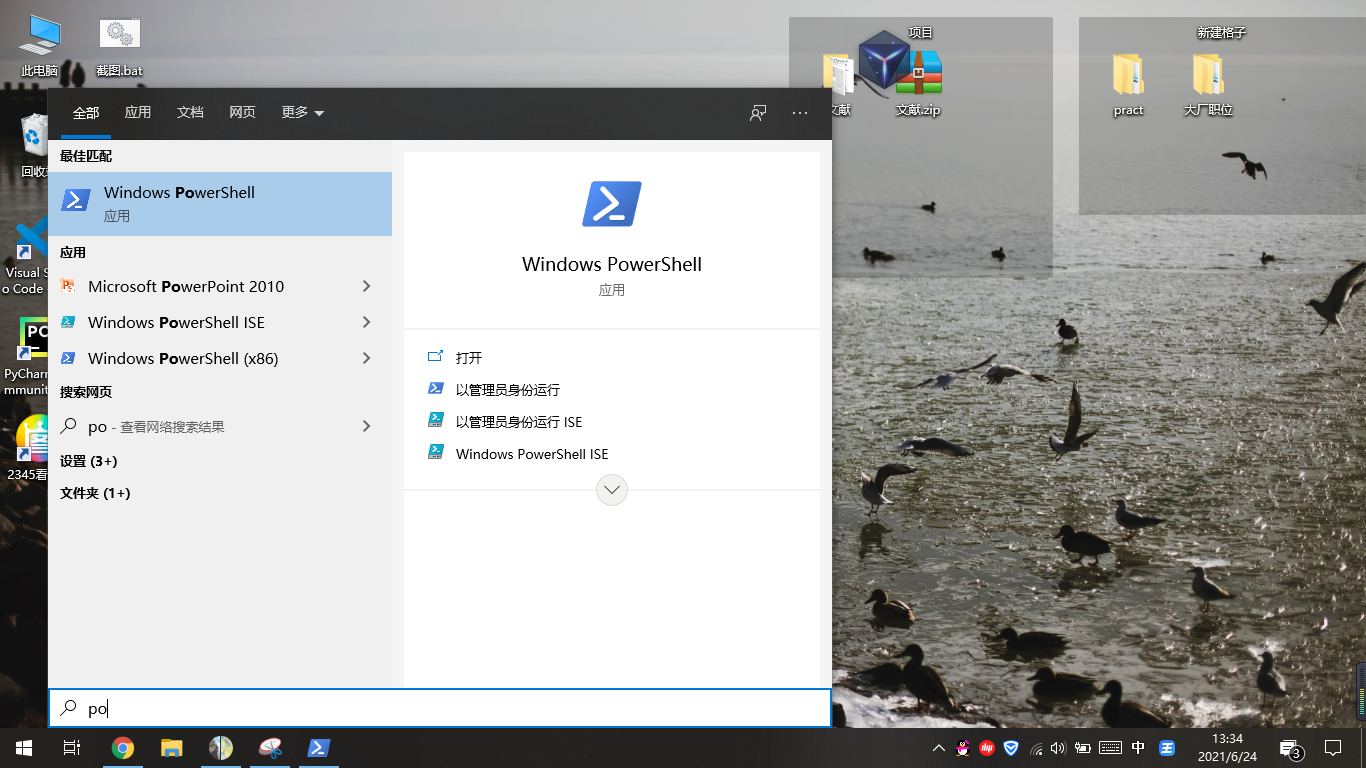The width and height of the screenshot is (1366, 768).
Task: Open Task View from the taskbar
Action: point(72,748)
